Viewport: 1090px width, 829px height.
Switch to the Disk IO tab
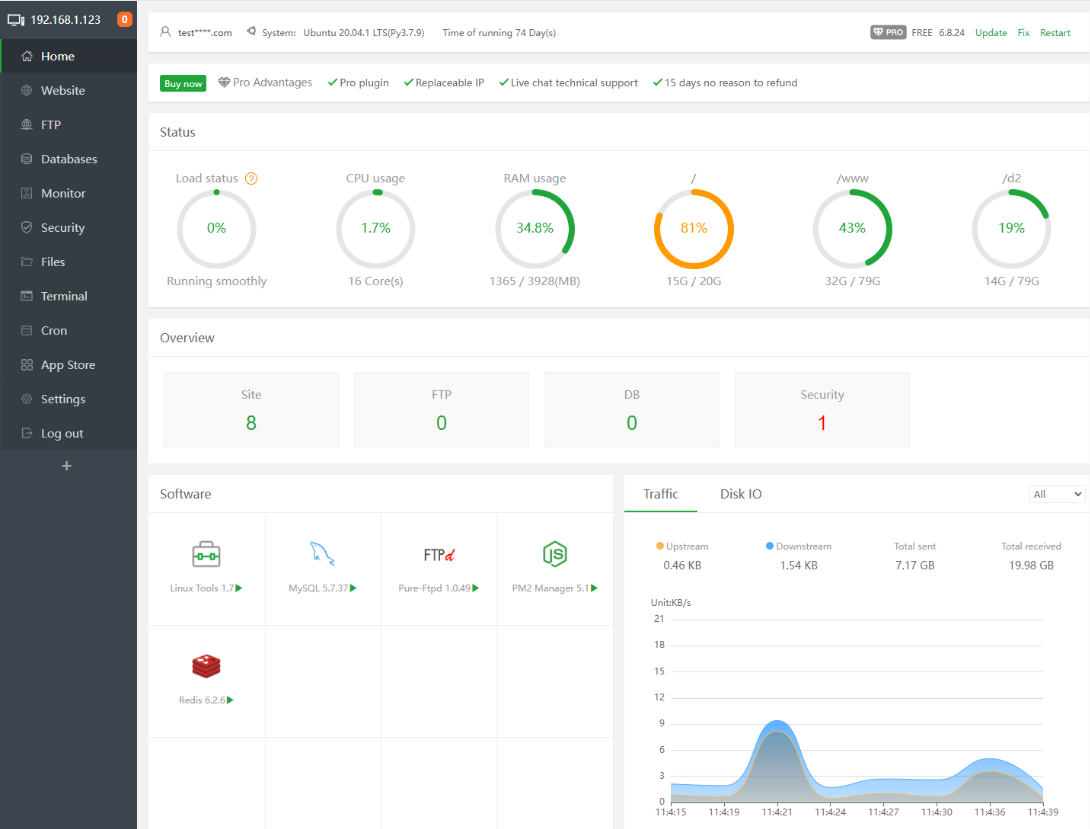point(741,494)
